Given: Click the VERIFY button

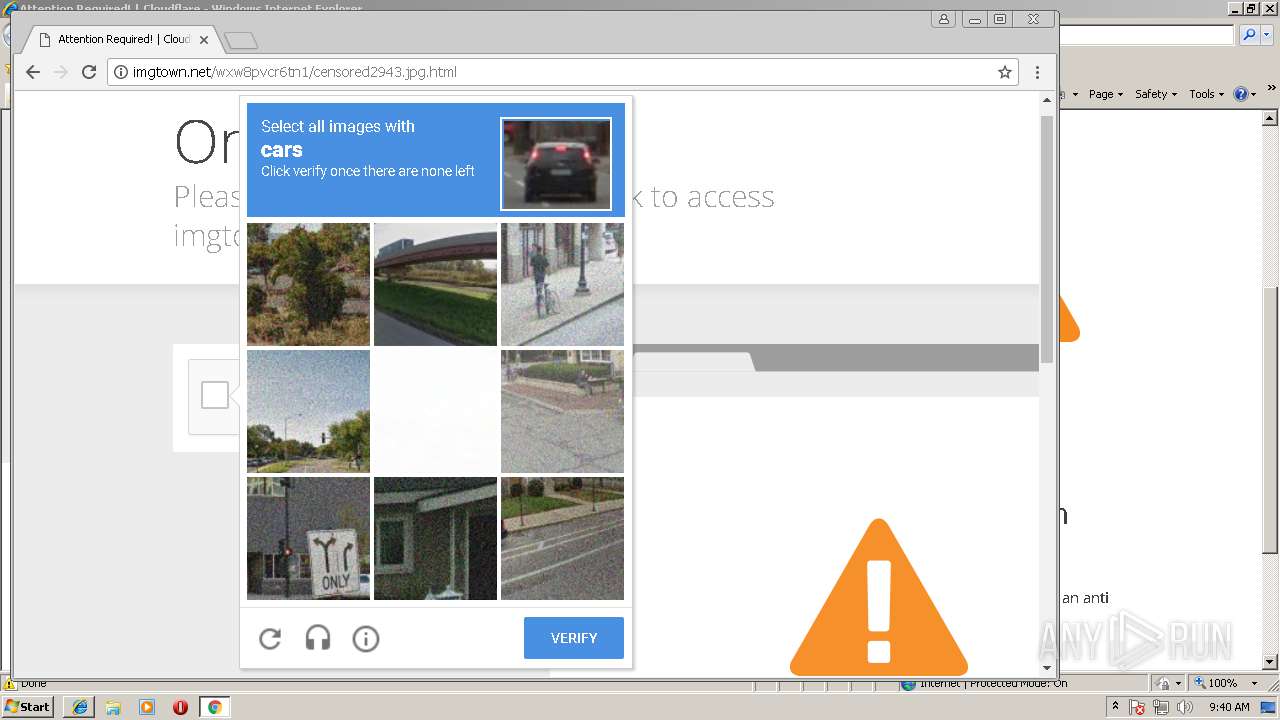Looking at the screenshot, I should 574,638.
